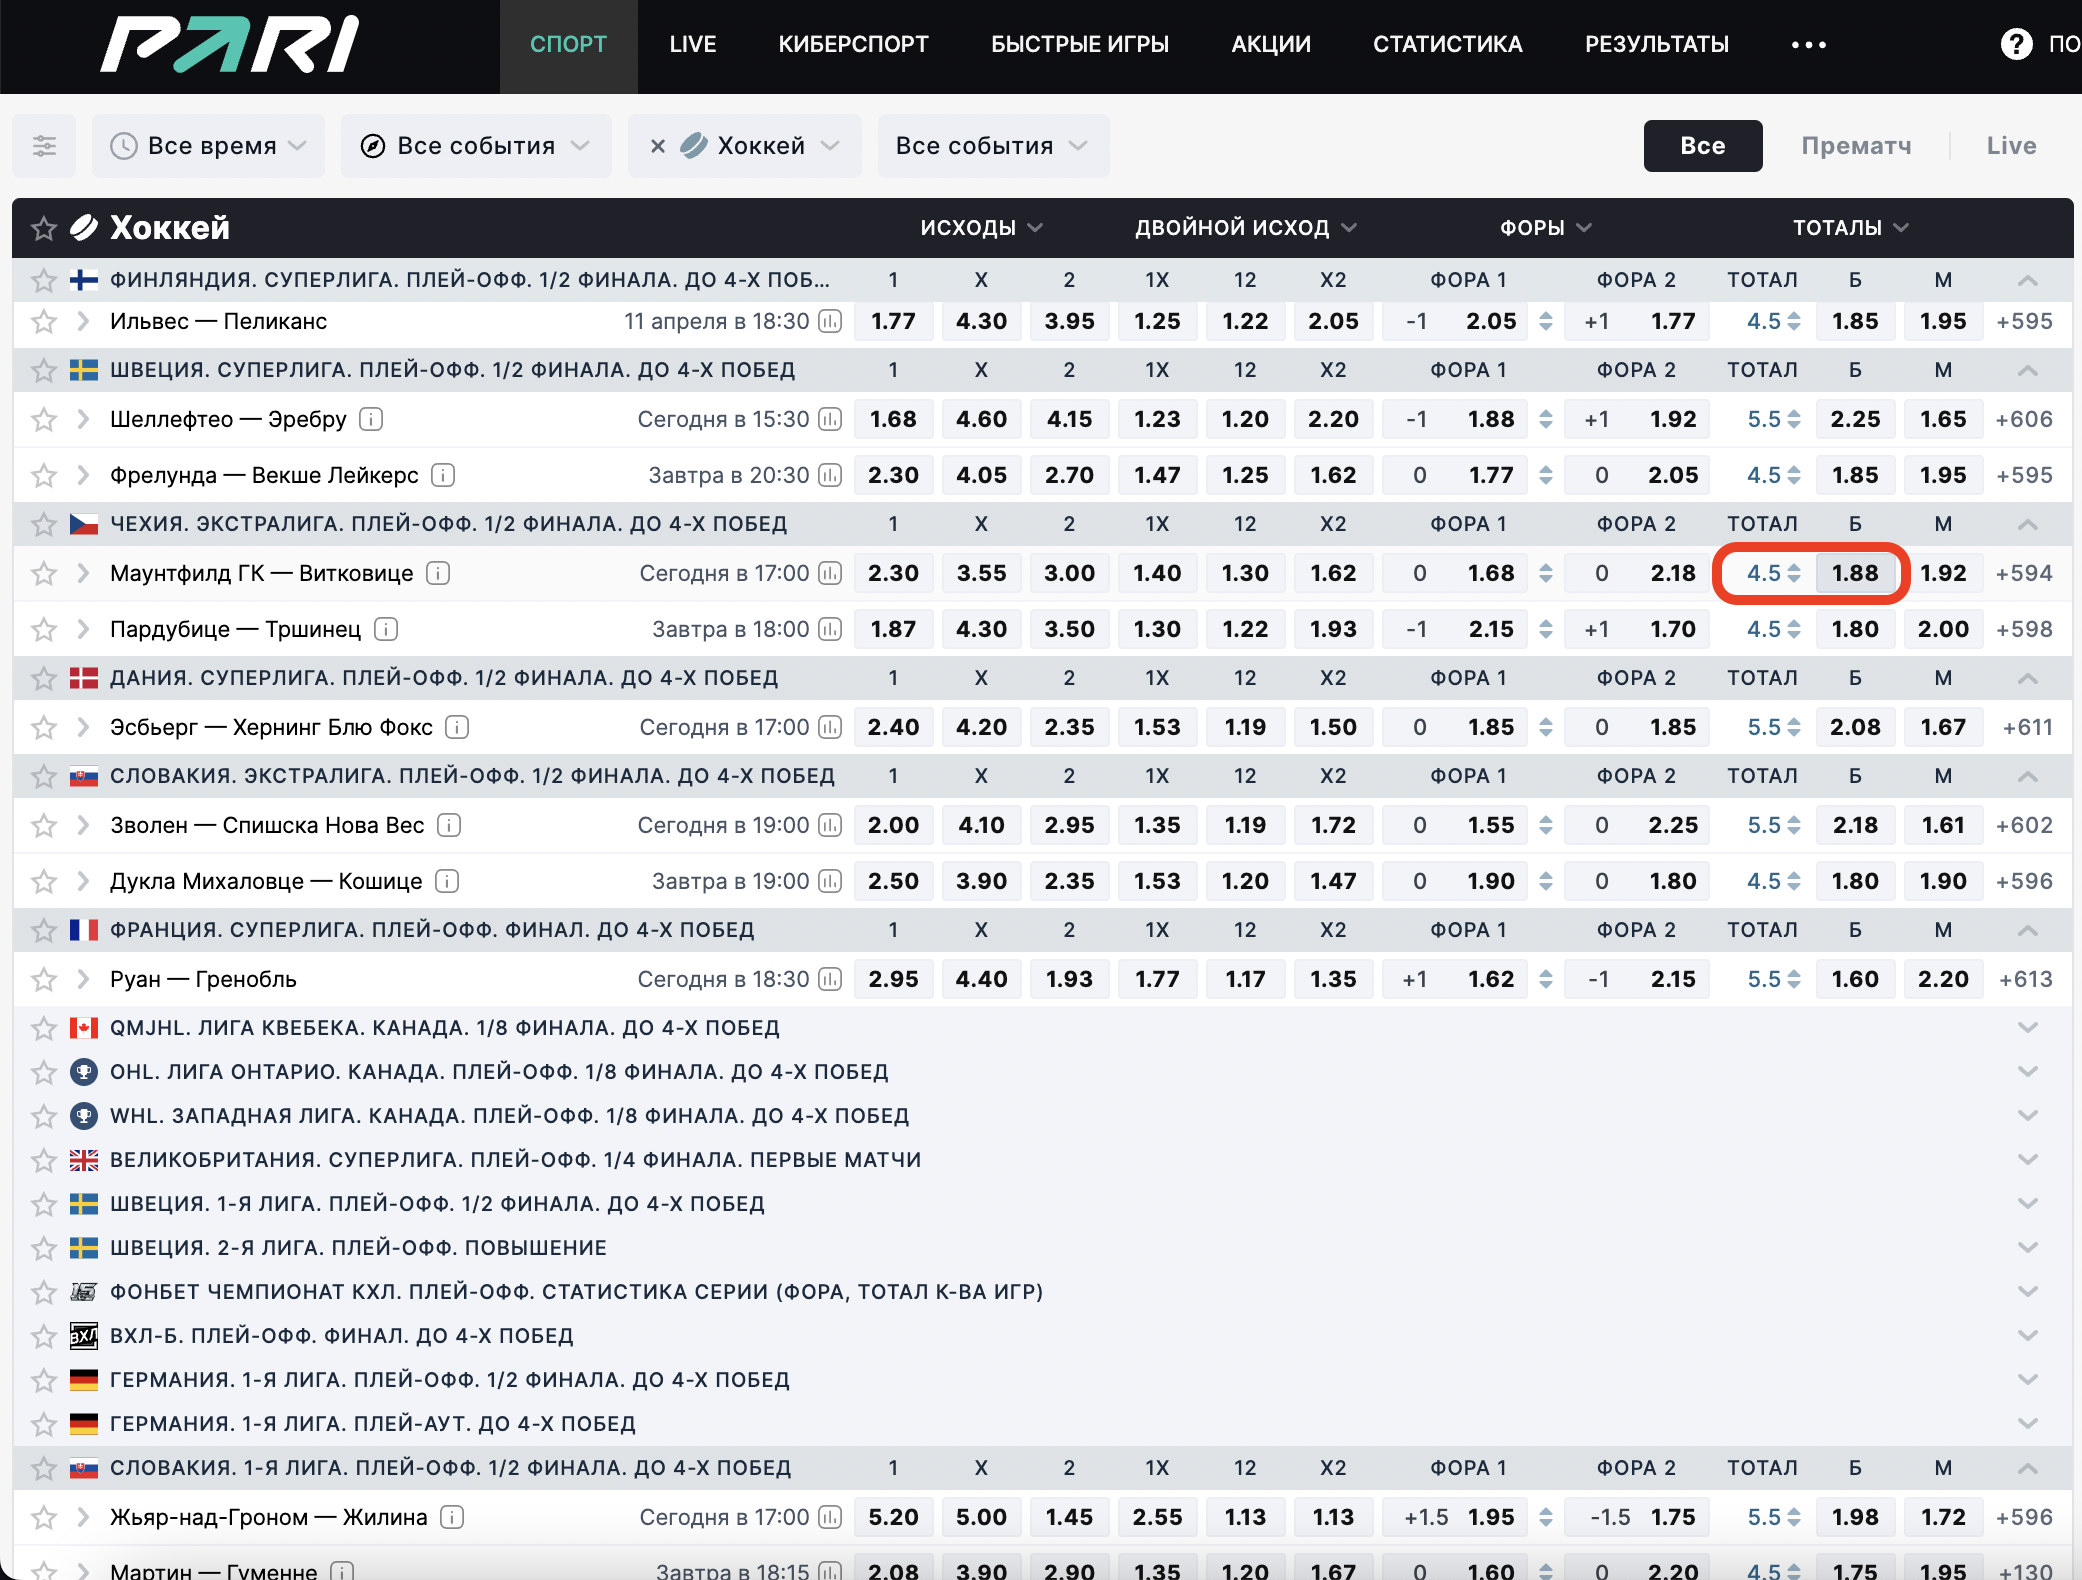Increase the highlighted 4.5 total stepper
The width and height of the screenshot is (2082, 1580).
pos(1795,568)
